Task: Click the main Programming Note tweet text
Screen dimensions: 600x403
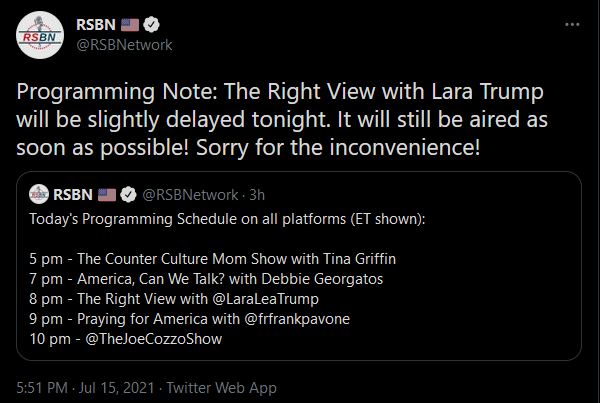Action: click(x=282, y=120)
